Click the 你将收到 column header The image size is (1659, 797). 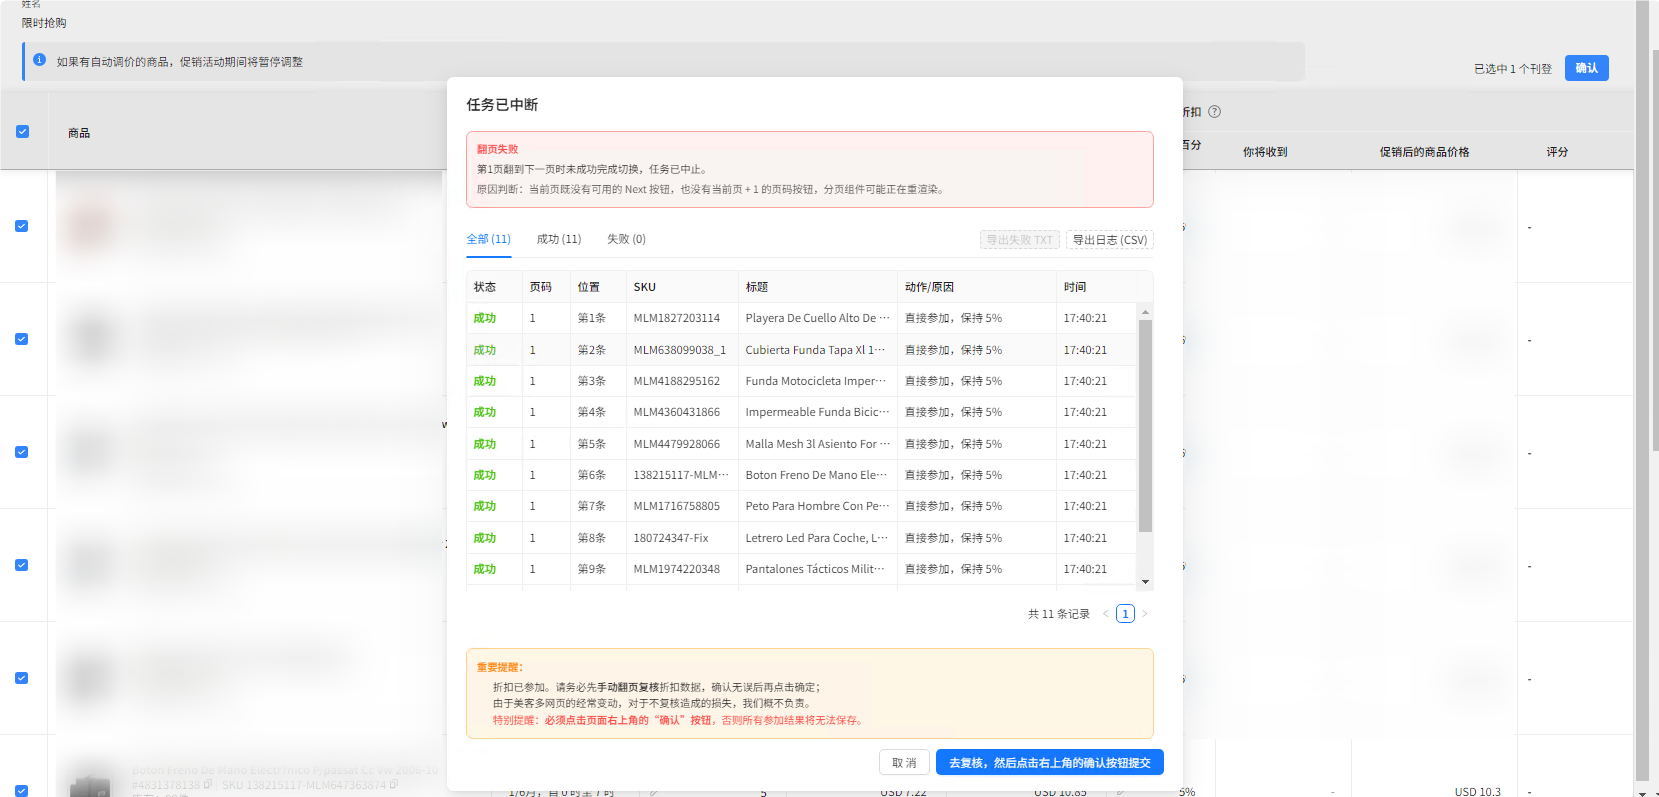click(1265, 152)
